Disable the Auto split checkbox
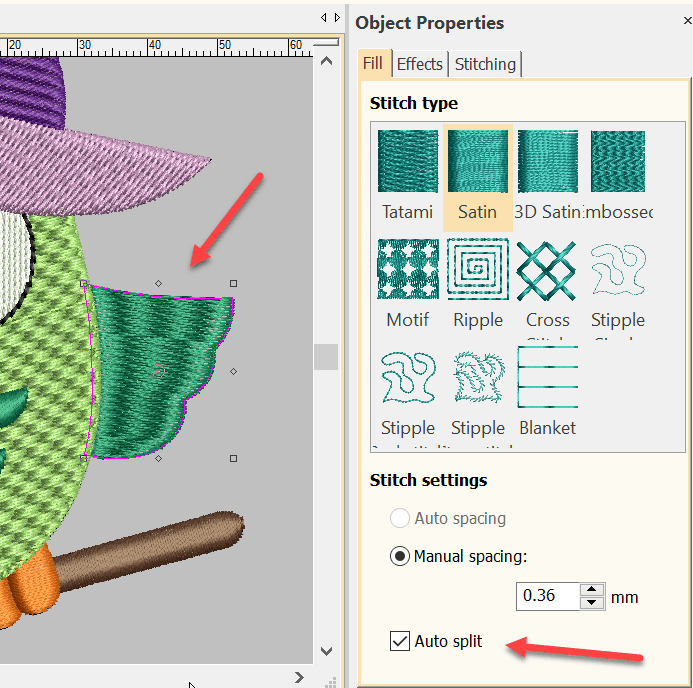 coord(400,641)
